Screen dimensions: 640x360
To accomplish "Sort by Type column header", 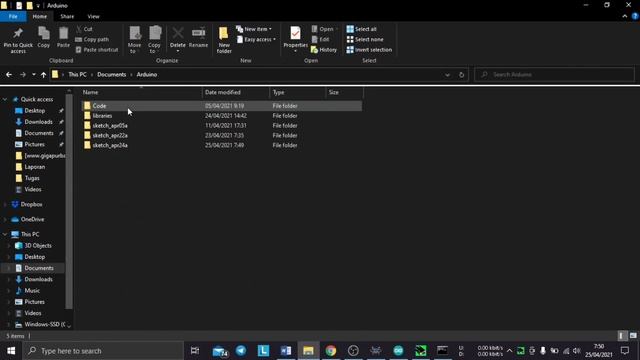I will pos(298,92).
